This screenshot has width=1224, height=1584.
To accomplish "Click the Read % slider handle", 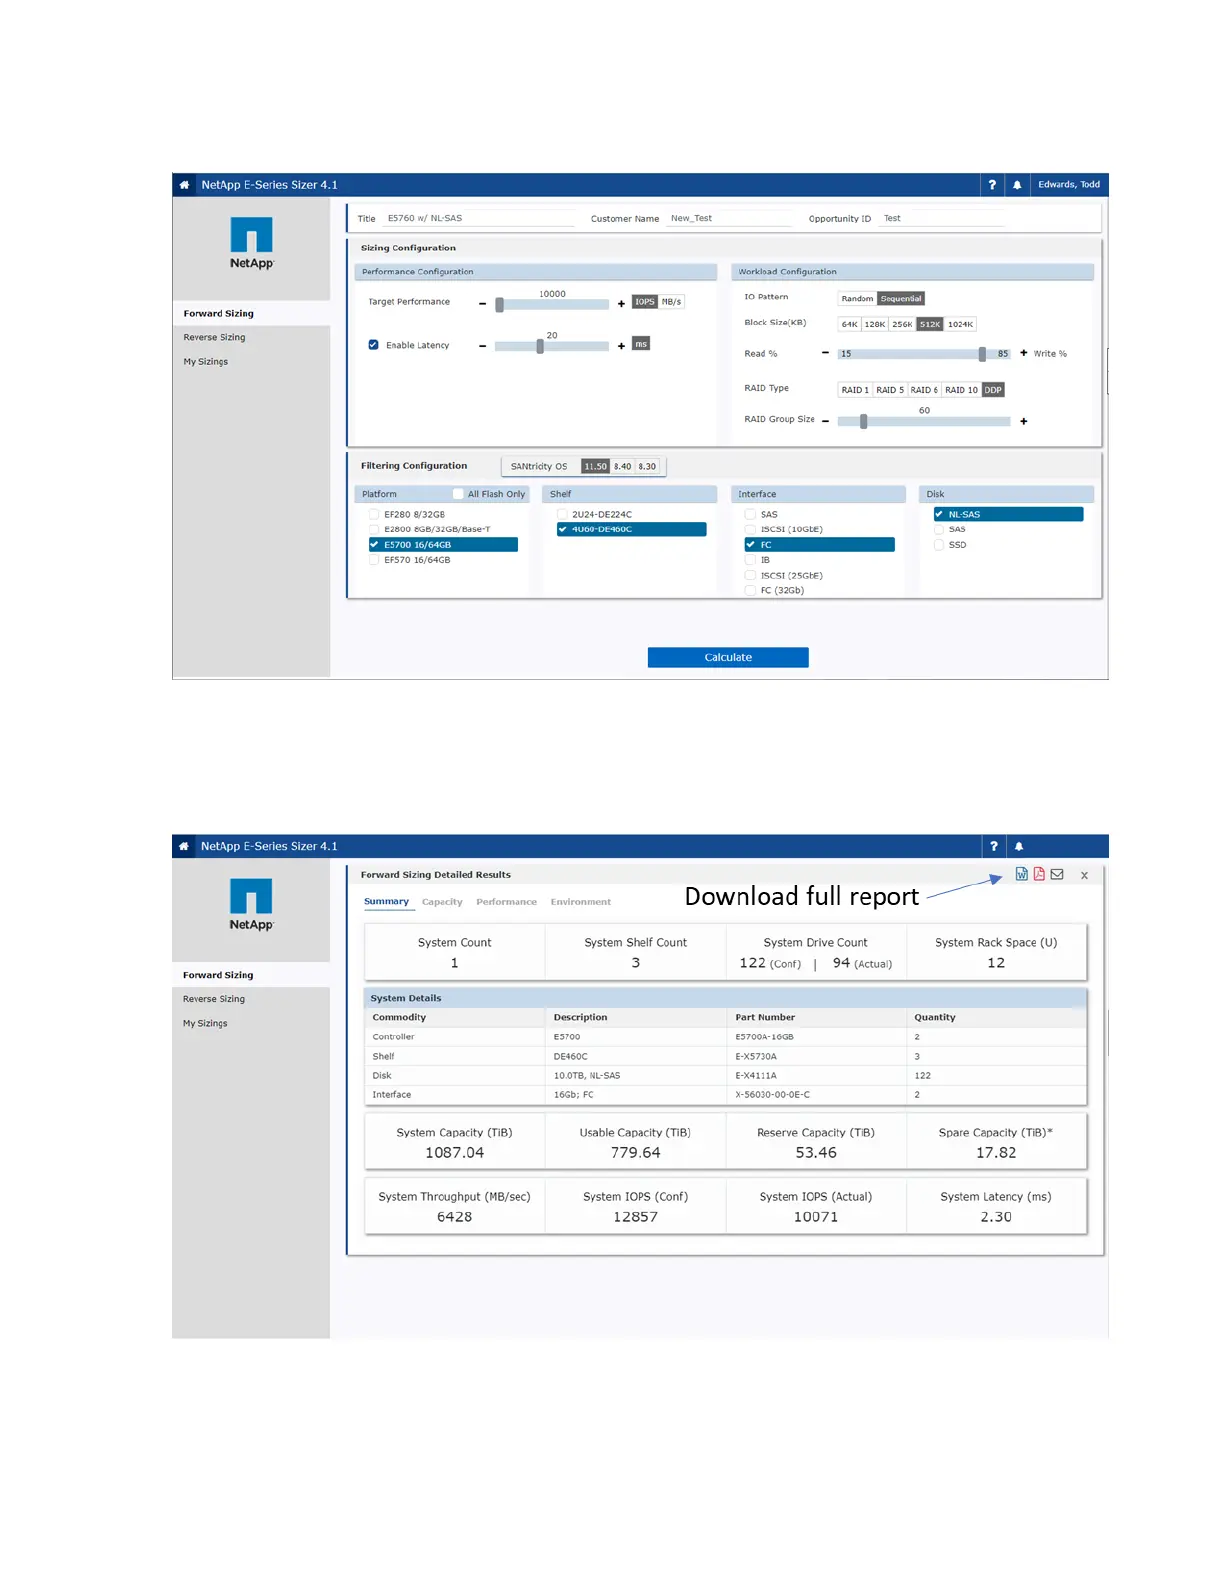I will coord(982,354).
